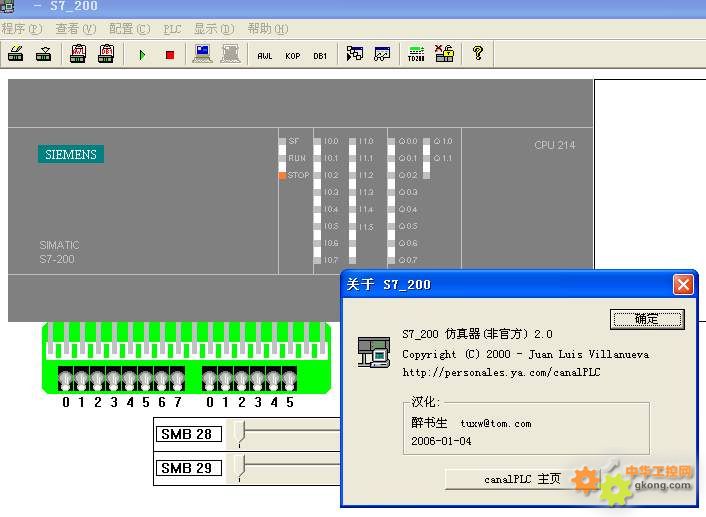Start the PLC with the green Run arrow

142,55
